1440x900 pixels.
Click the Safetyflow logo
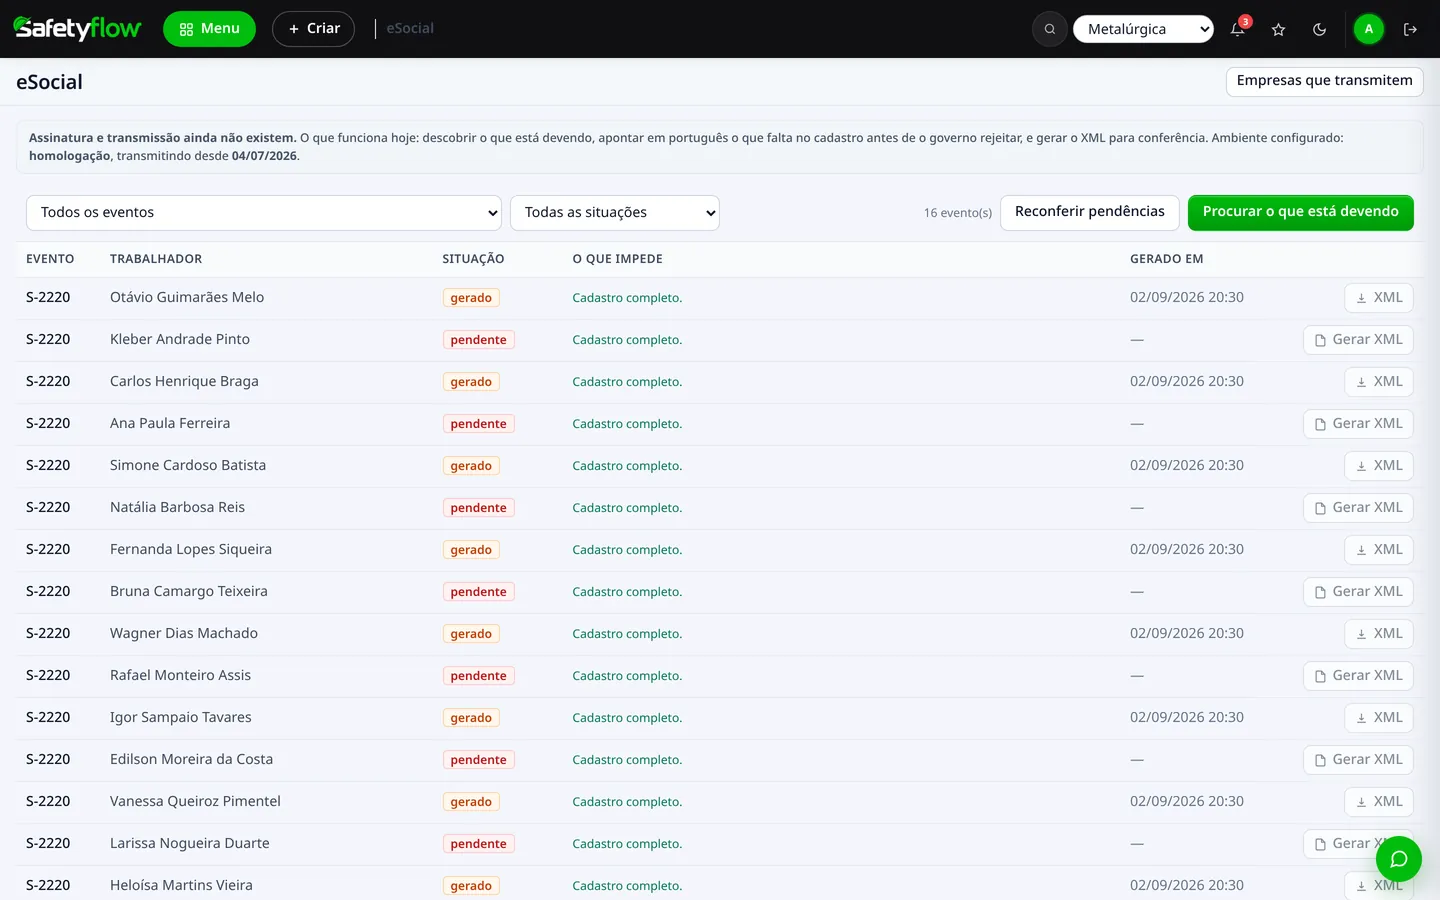[78, 29]
